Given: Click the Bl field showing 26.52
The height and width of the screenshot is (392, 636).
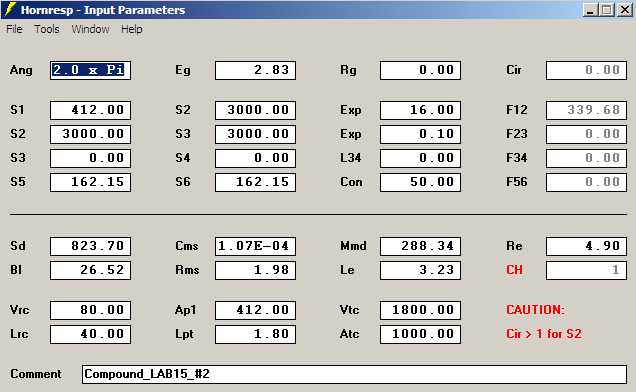Looking at the screenshot, I should tap(90, 270).
